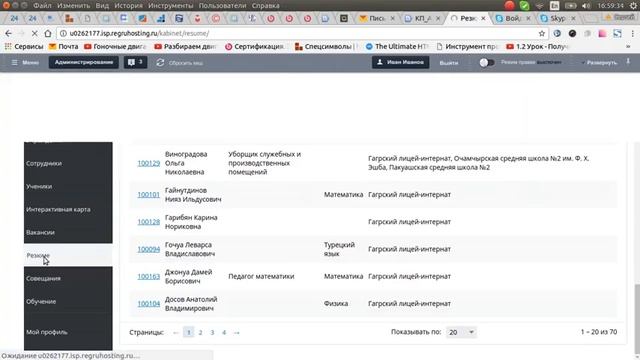
Task: Open the Сервисы apps shortcut
Action: (24, 47)
